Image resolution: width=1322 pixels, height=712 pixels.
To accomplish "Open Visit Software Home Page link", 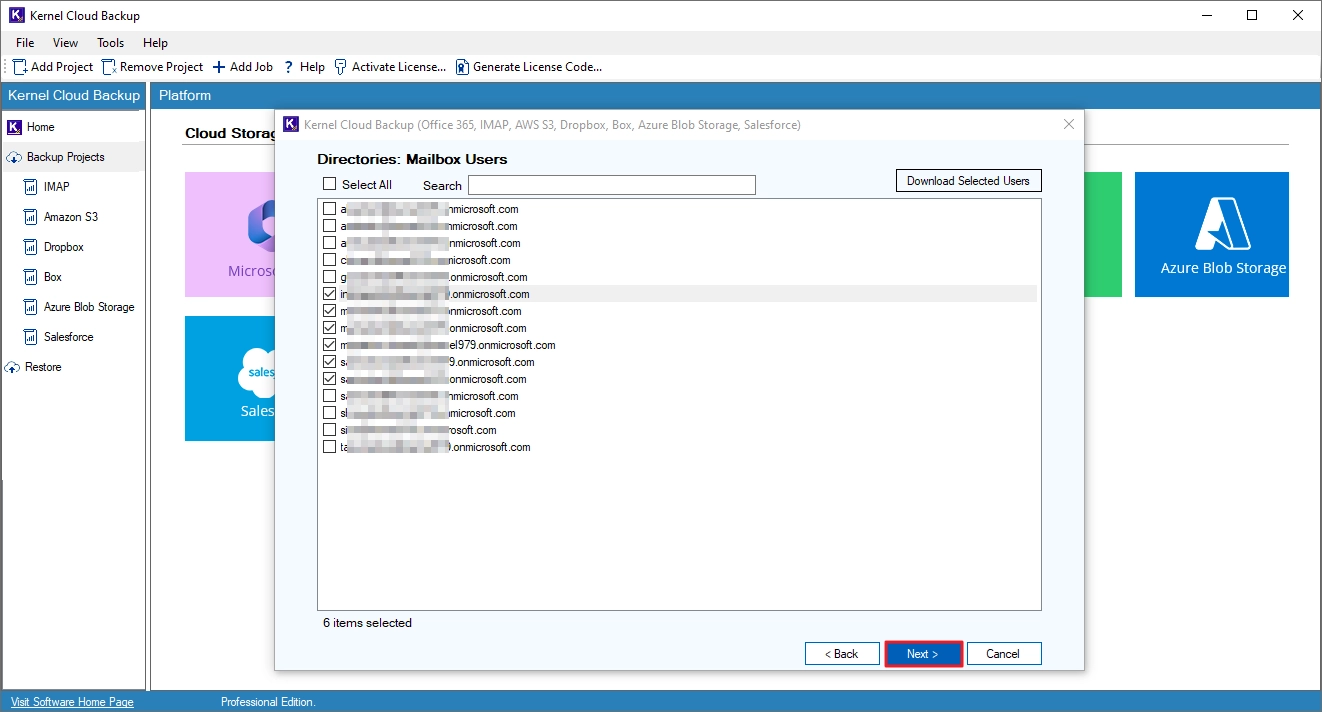I will (x=72, y=702).
